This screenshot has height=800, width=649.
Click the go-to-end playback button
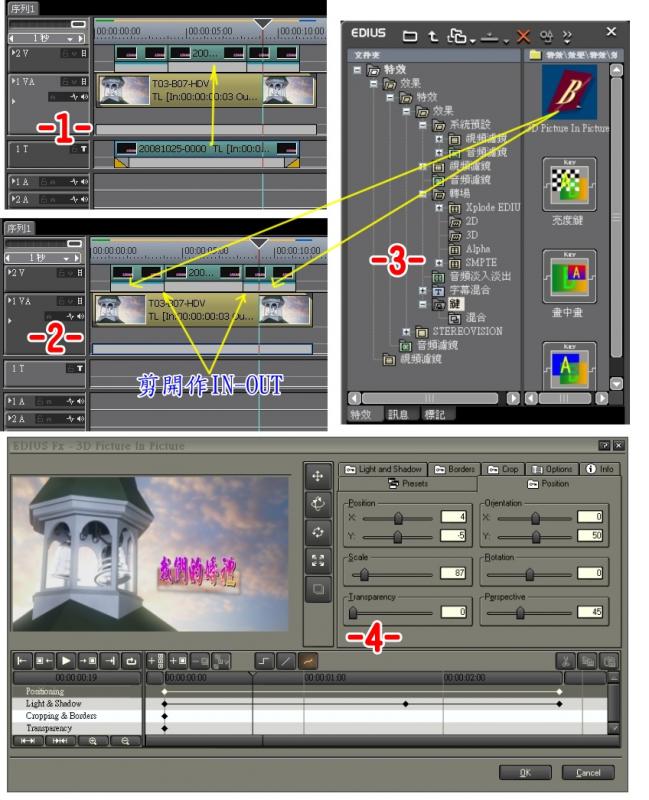coord(110,661)
